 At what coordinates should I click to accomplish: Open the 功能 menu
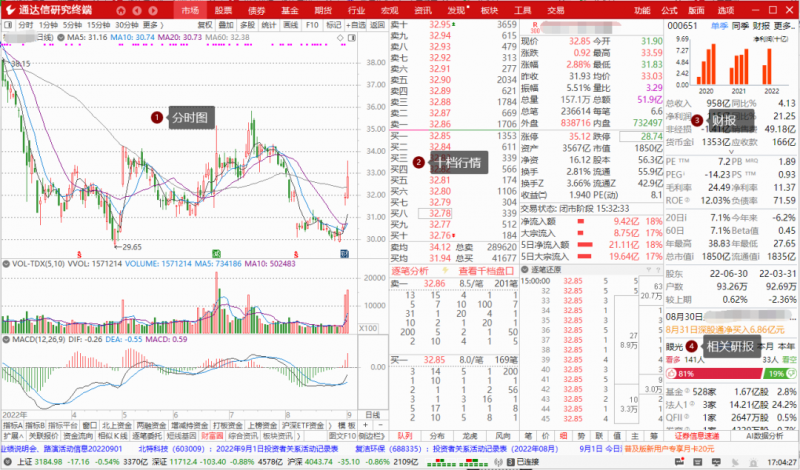[642, 10]
